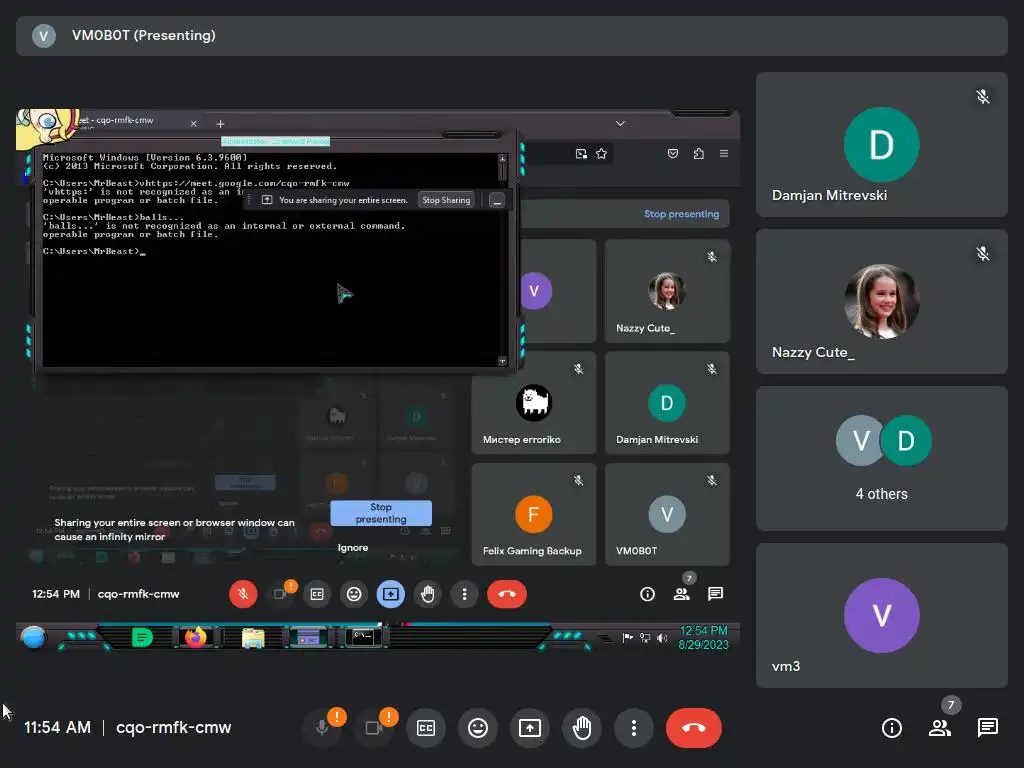
Task: Click the V avatar in the presenting header
Action: tap(44, 36)
